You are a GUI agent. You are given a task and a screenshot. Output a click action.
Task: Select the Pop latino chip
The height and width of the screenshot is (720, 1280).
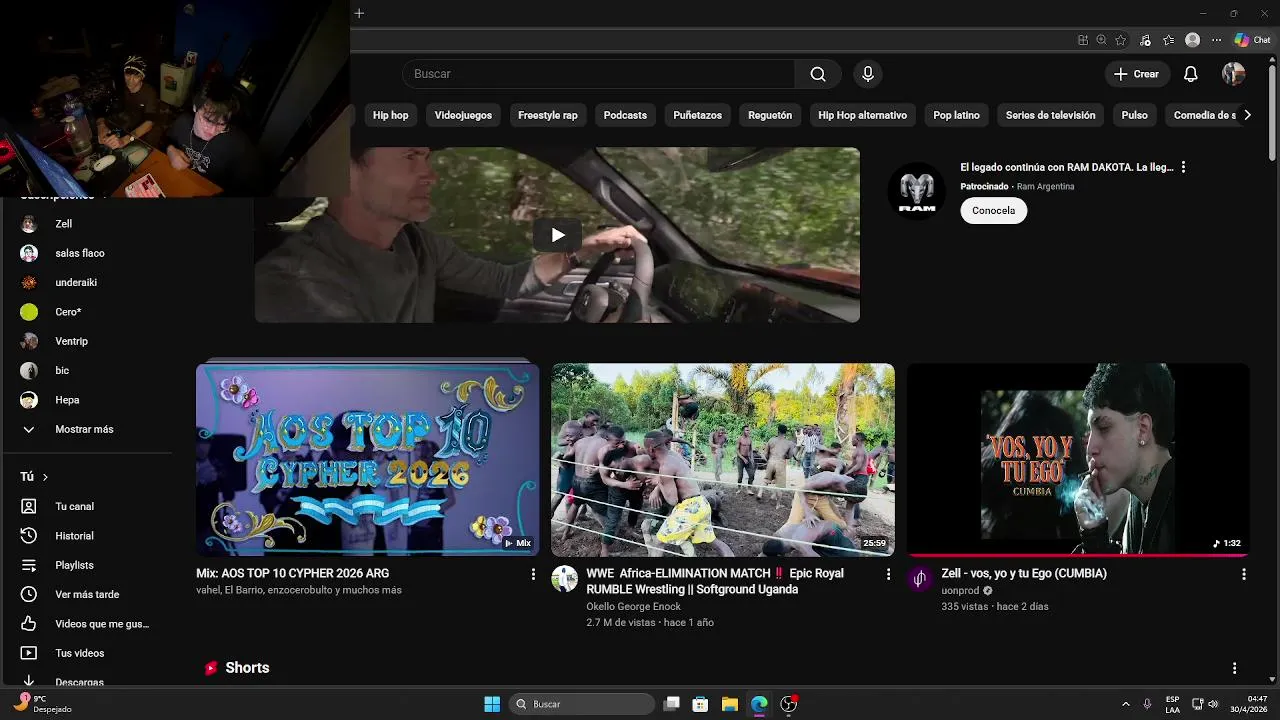click(956, 115)
